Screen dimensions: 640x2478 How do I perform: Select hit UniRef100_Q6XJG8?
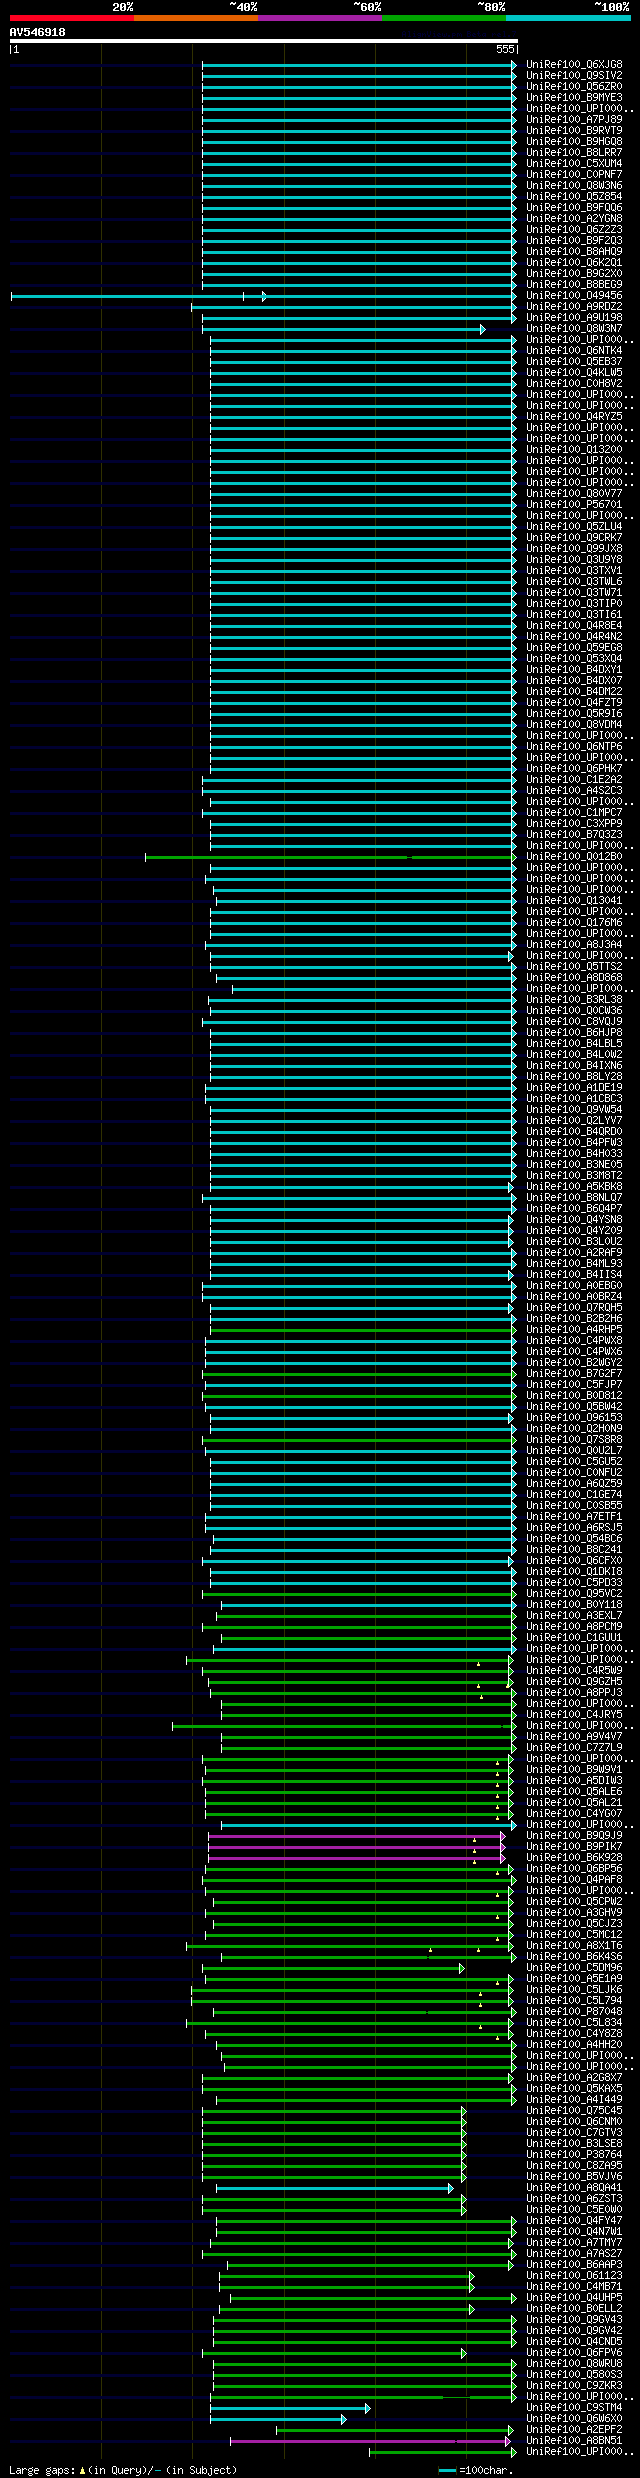[574, 64]
